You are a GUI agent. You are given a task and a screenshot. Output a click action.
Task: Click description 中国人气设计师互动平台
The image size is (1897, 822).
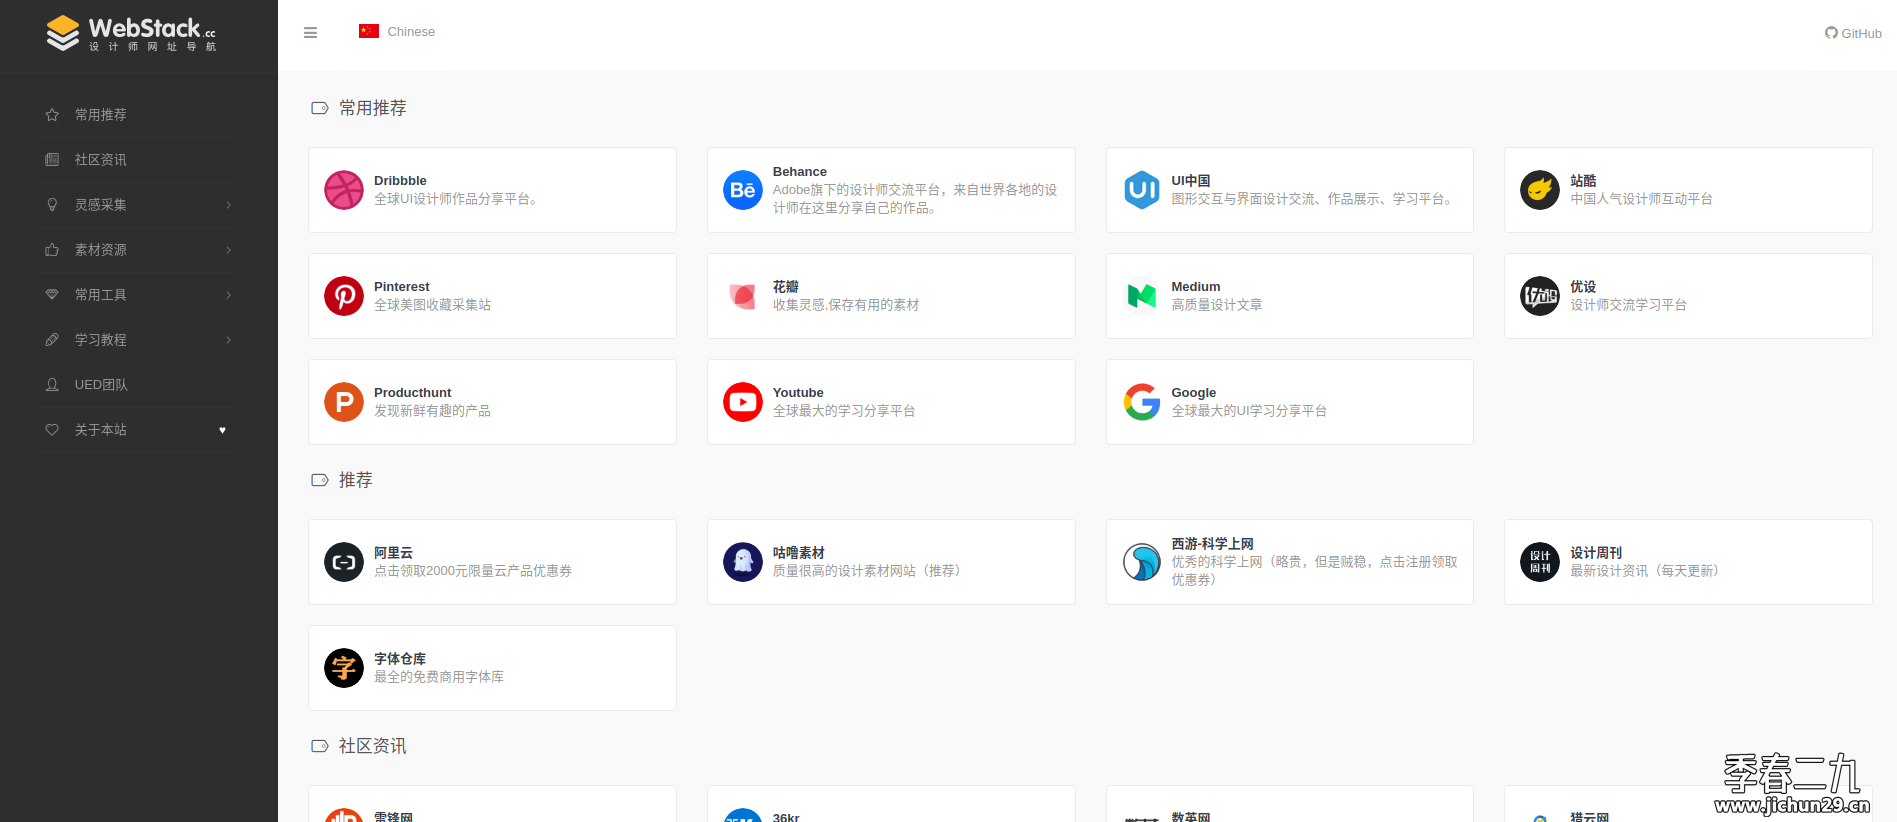click(x=1641, y=199)
